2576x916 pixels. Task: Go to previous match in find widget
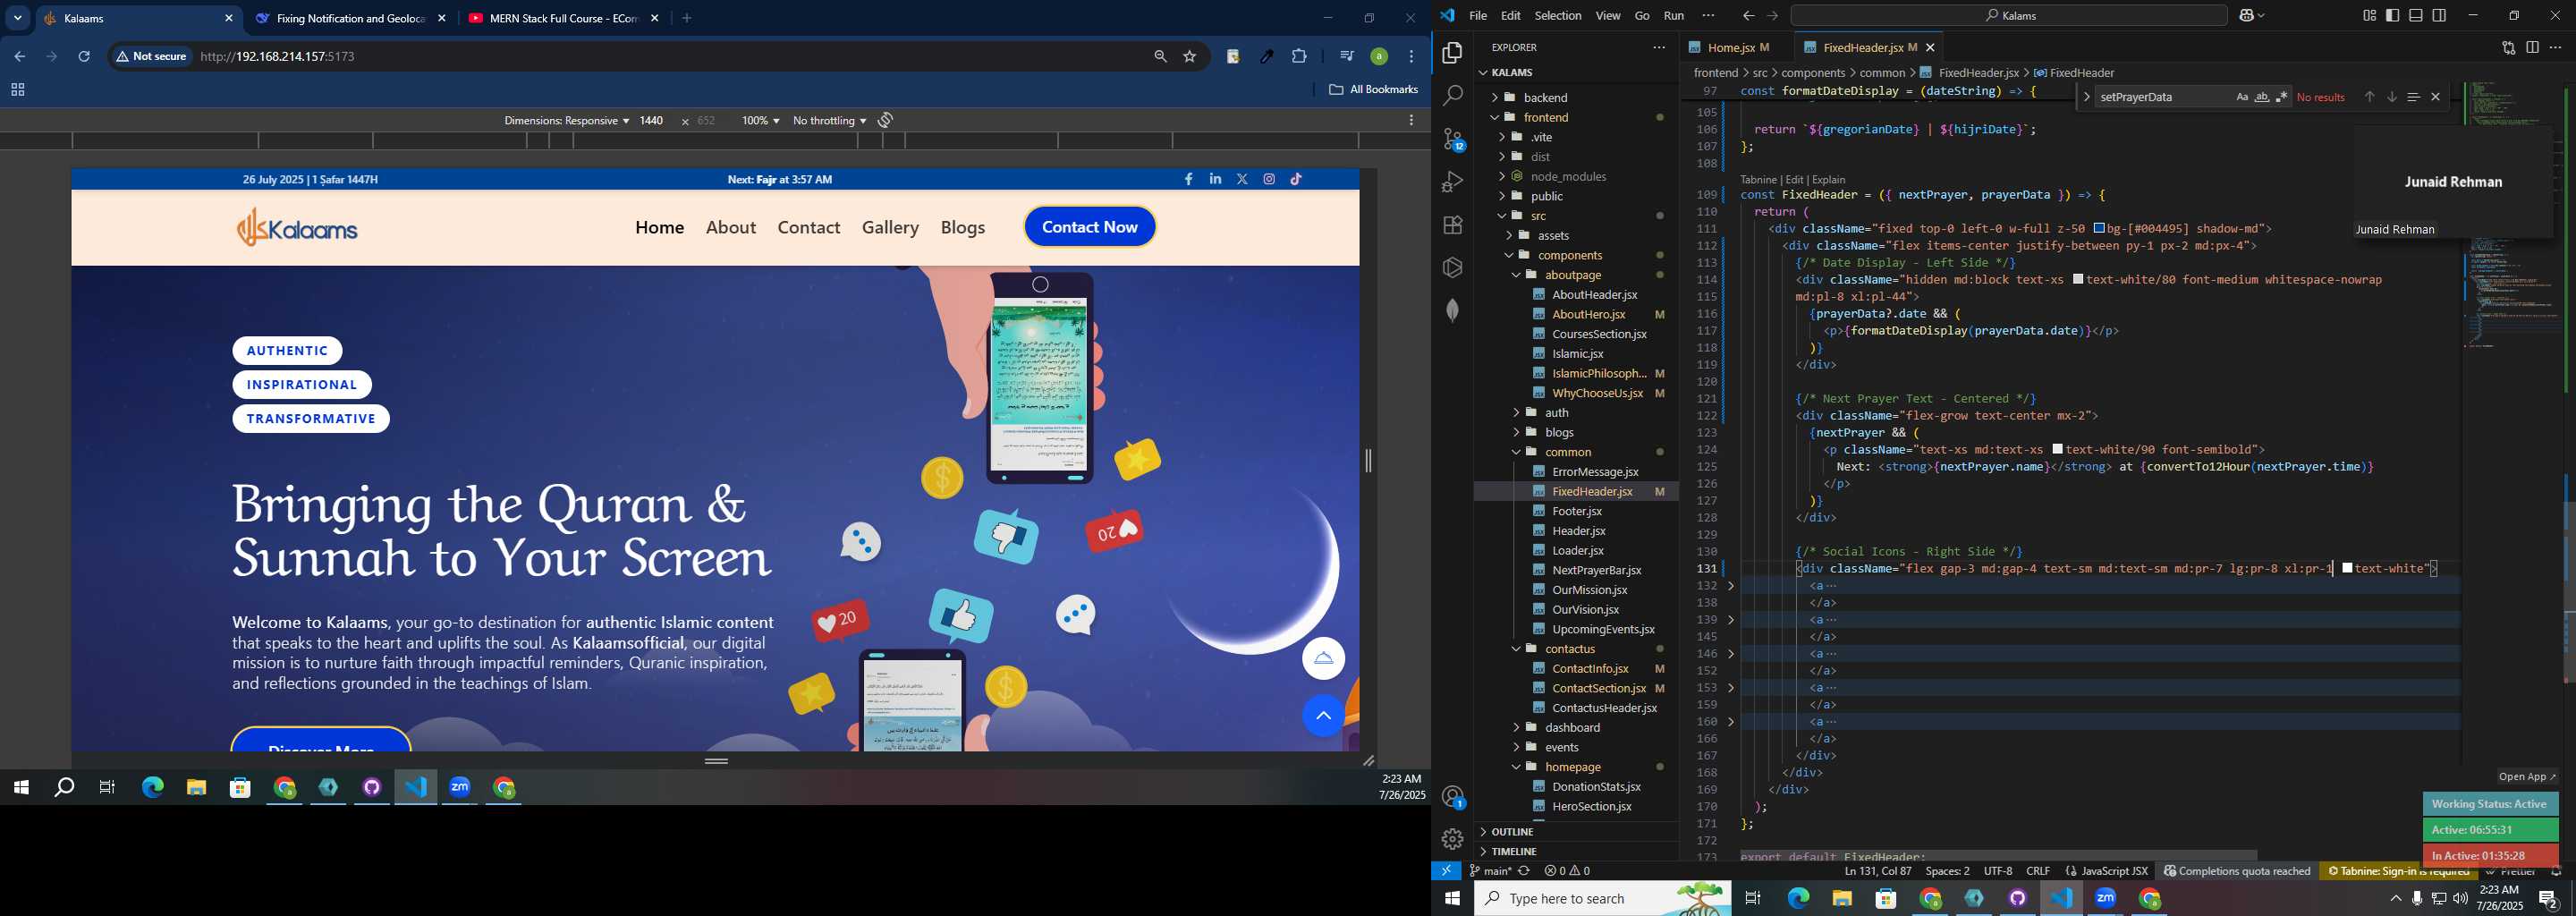2369,97
